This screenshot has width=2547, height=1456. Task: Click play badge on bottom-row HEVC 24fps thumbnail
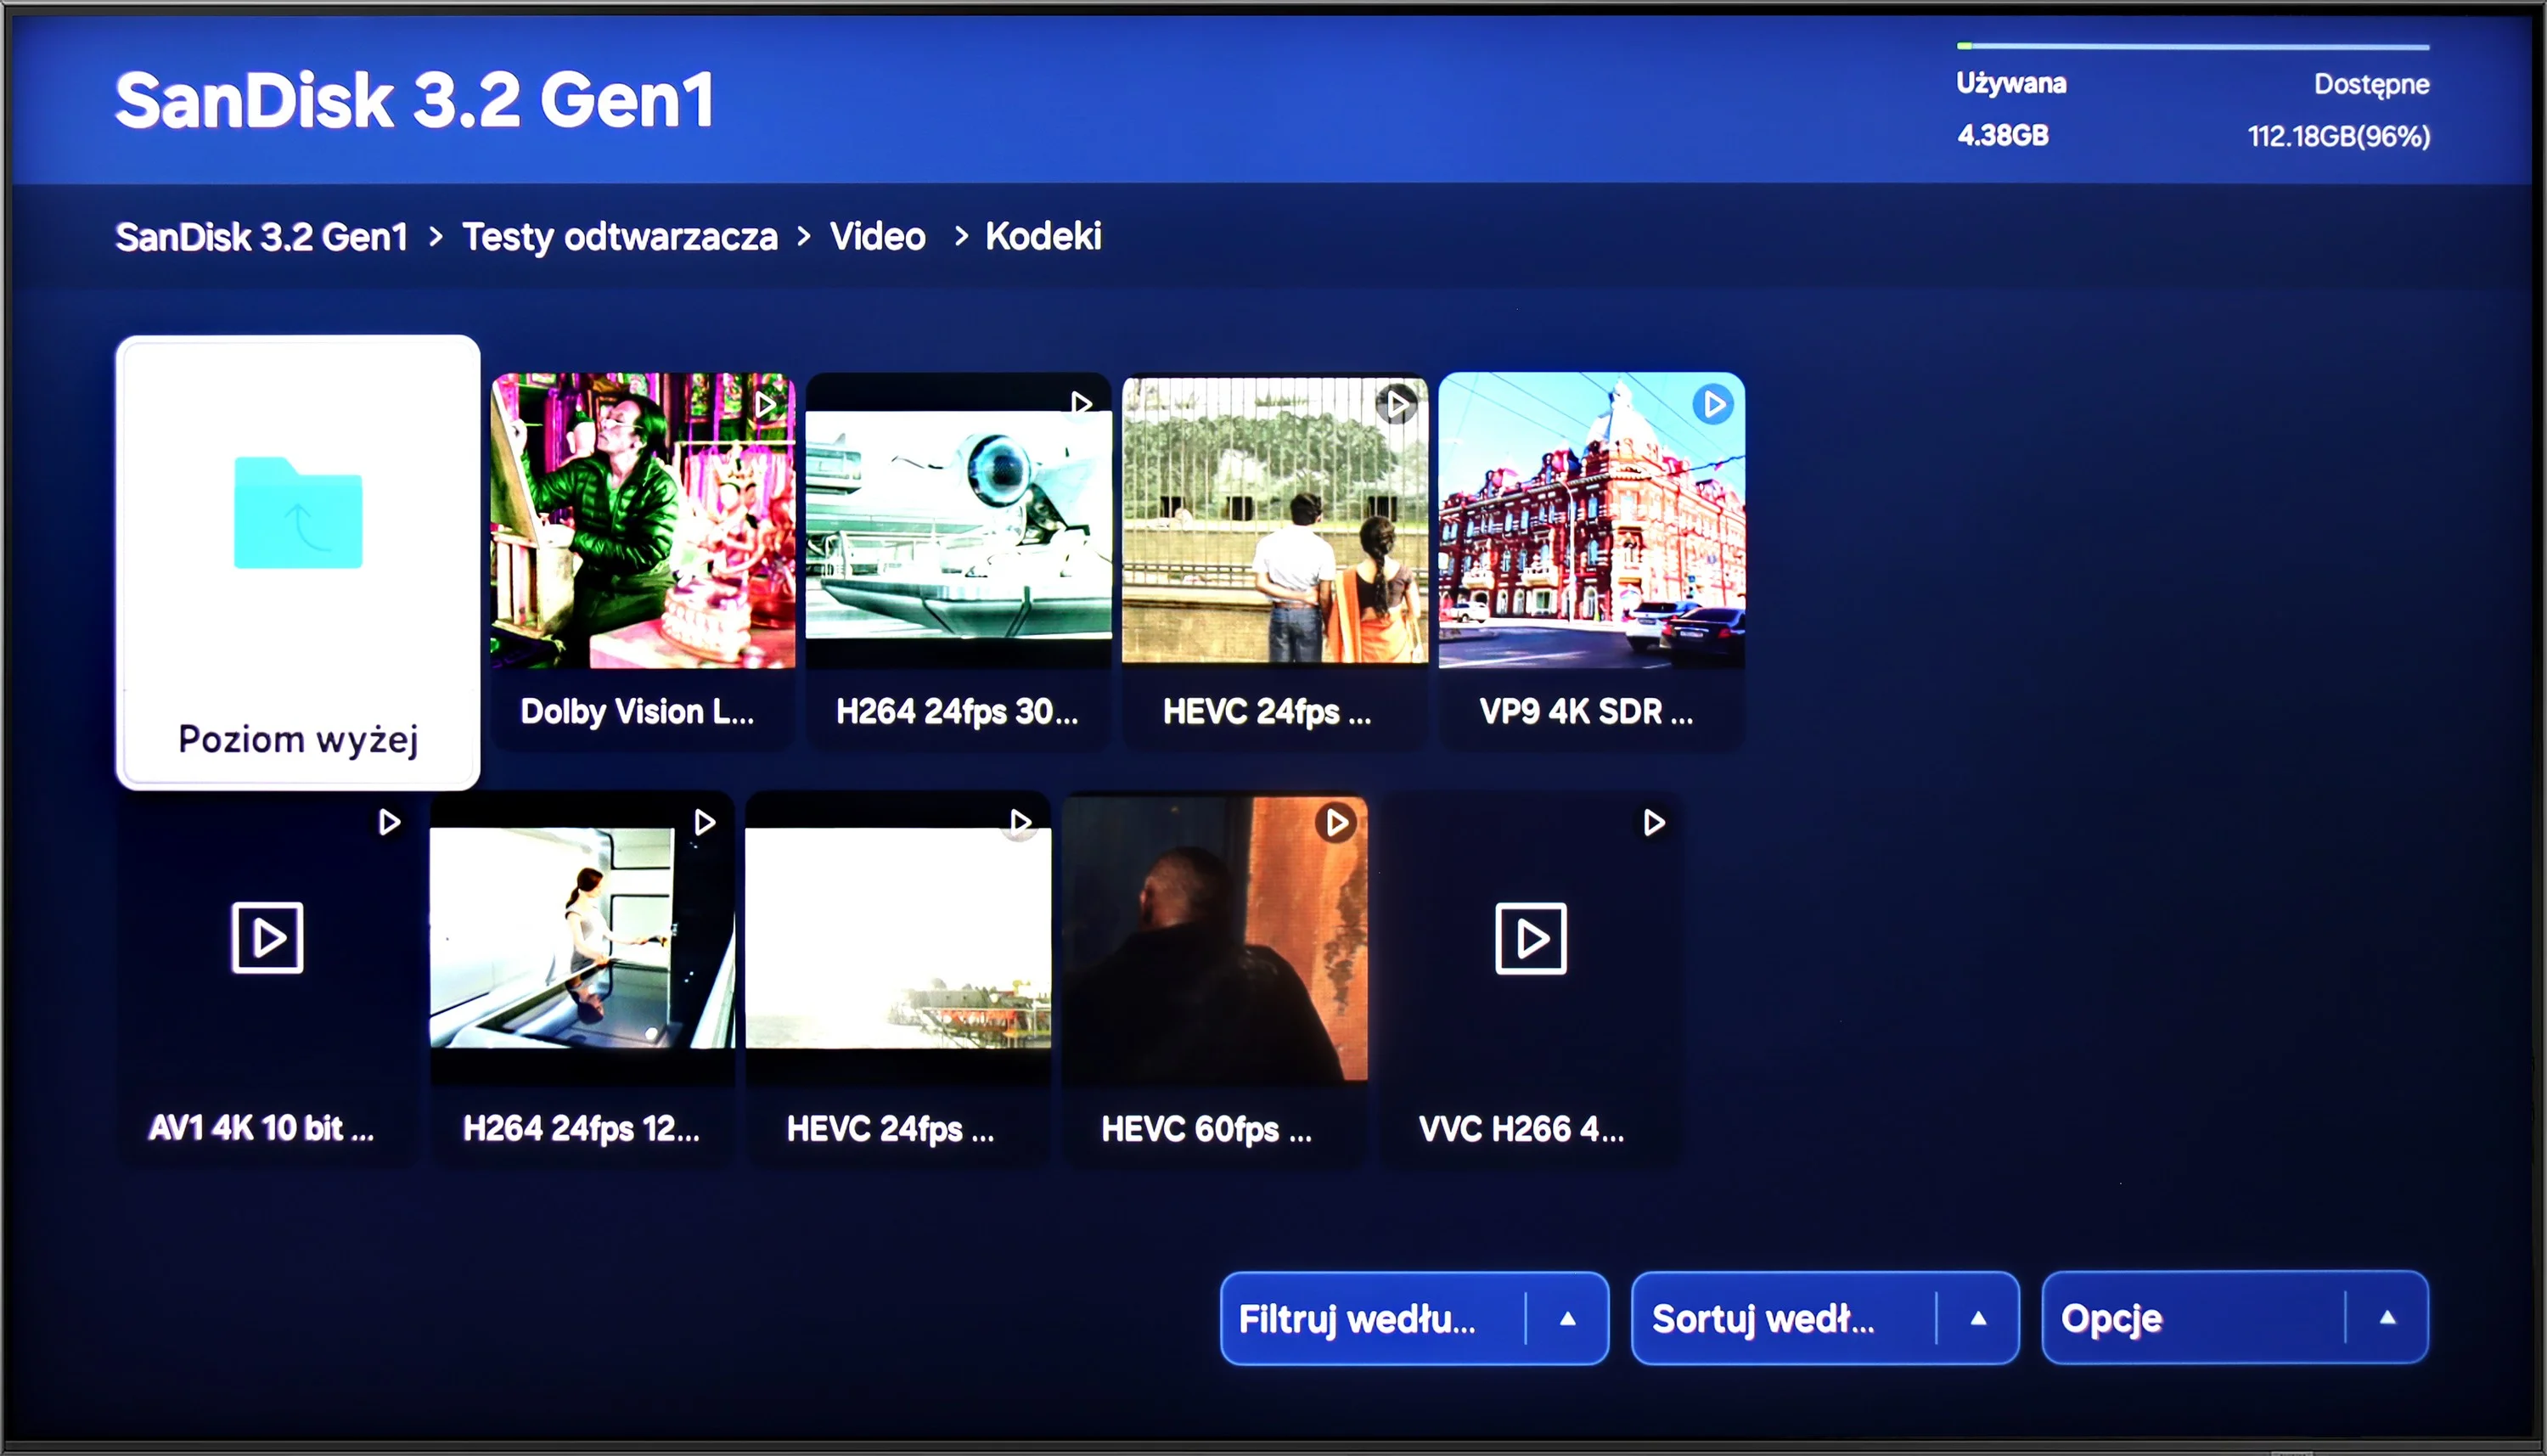[1019, 822]
